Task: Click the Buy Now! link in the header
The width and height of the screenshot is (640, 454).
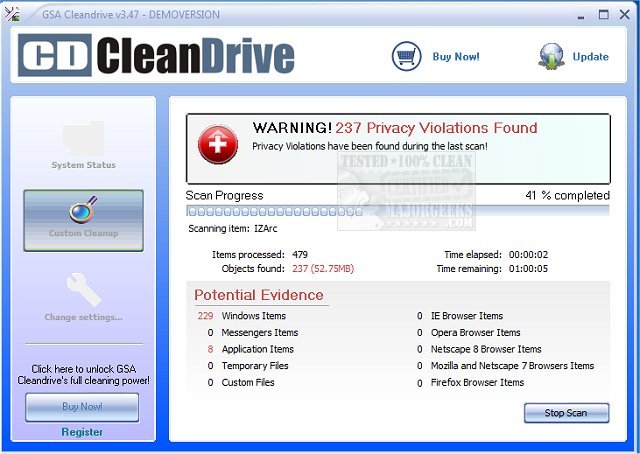Action: (456, 56)
